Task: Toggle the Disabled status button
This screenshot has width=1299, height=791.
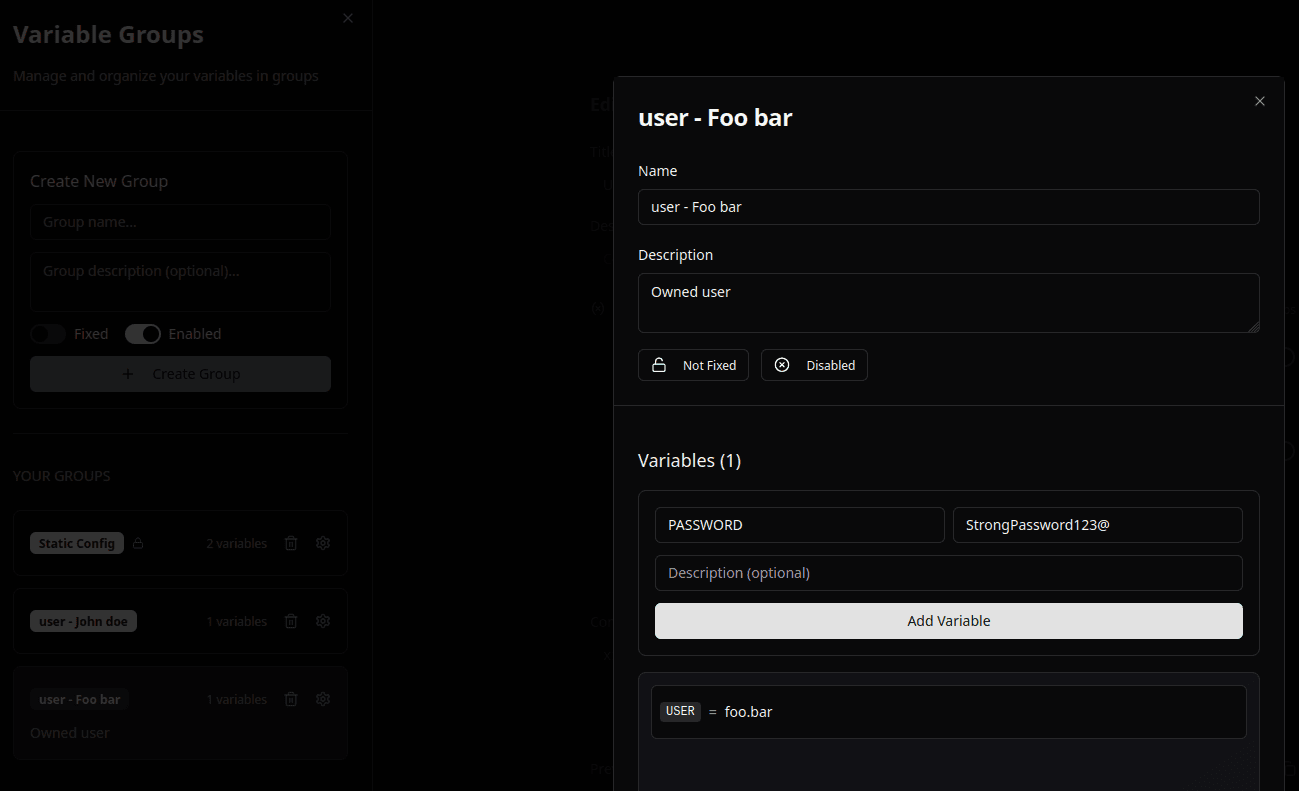Action: click(x=814, y=365)
